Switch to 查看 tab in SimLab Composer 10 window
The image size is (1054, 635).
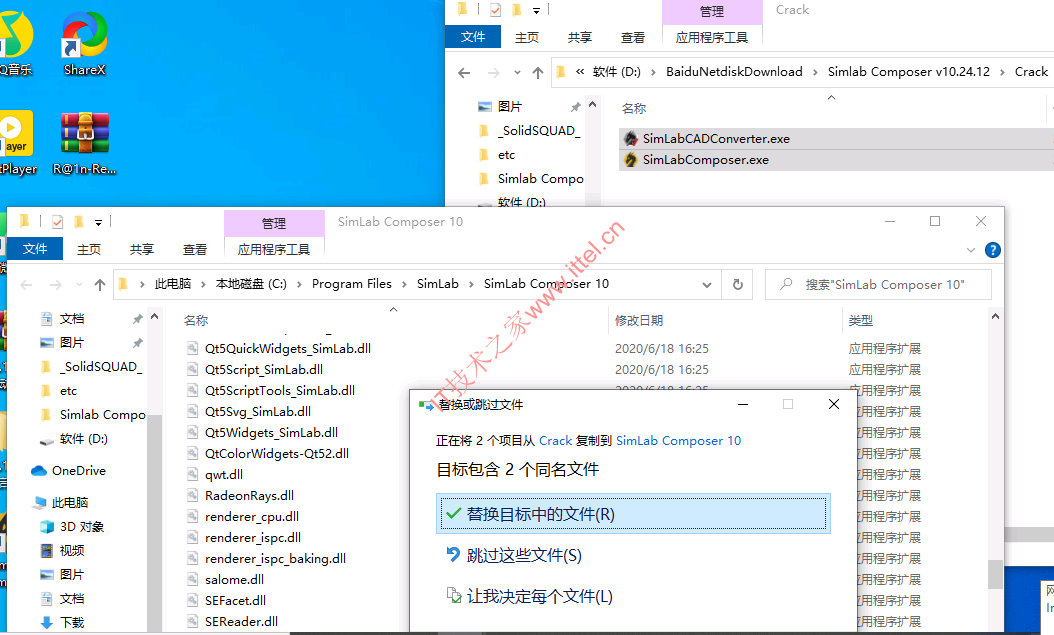(195, 249)
